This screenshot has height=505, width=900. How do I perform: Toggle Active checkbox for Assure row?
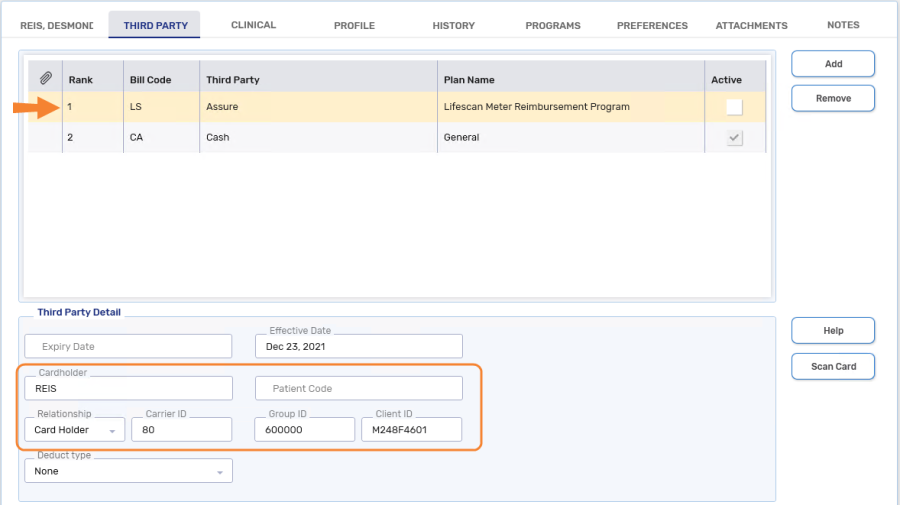pos(734,107)
